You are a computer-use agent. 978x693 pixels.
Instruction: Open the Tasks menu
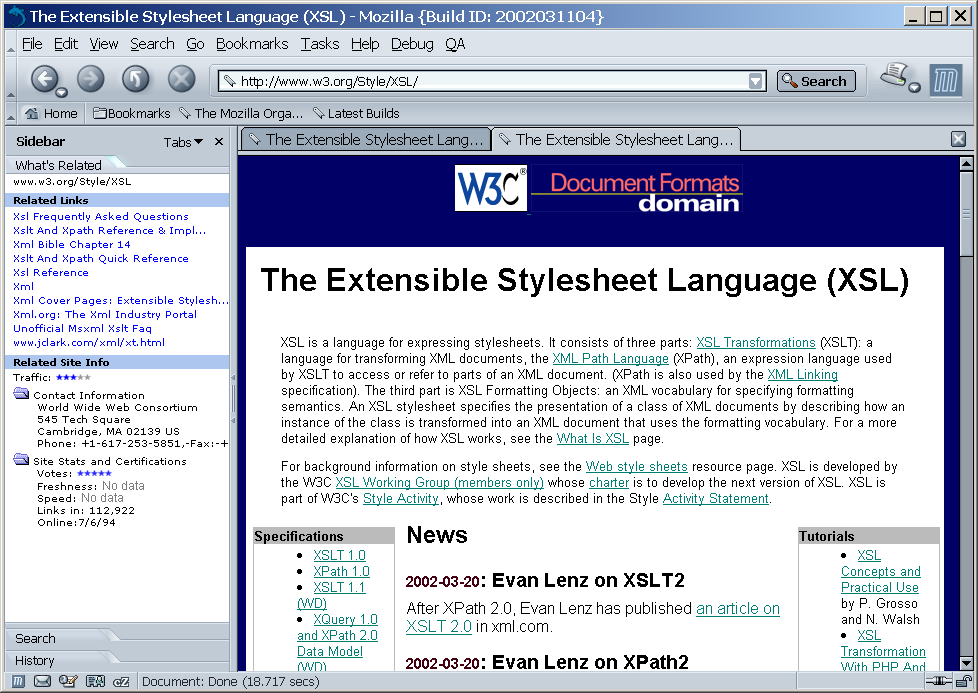[x=320, y=44]
